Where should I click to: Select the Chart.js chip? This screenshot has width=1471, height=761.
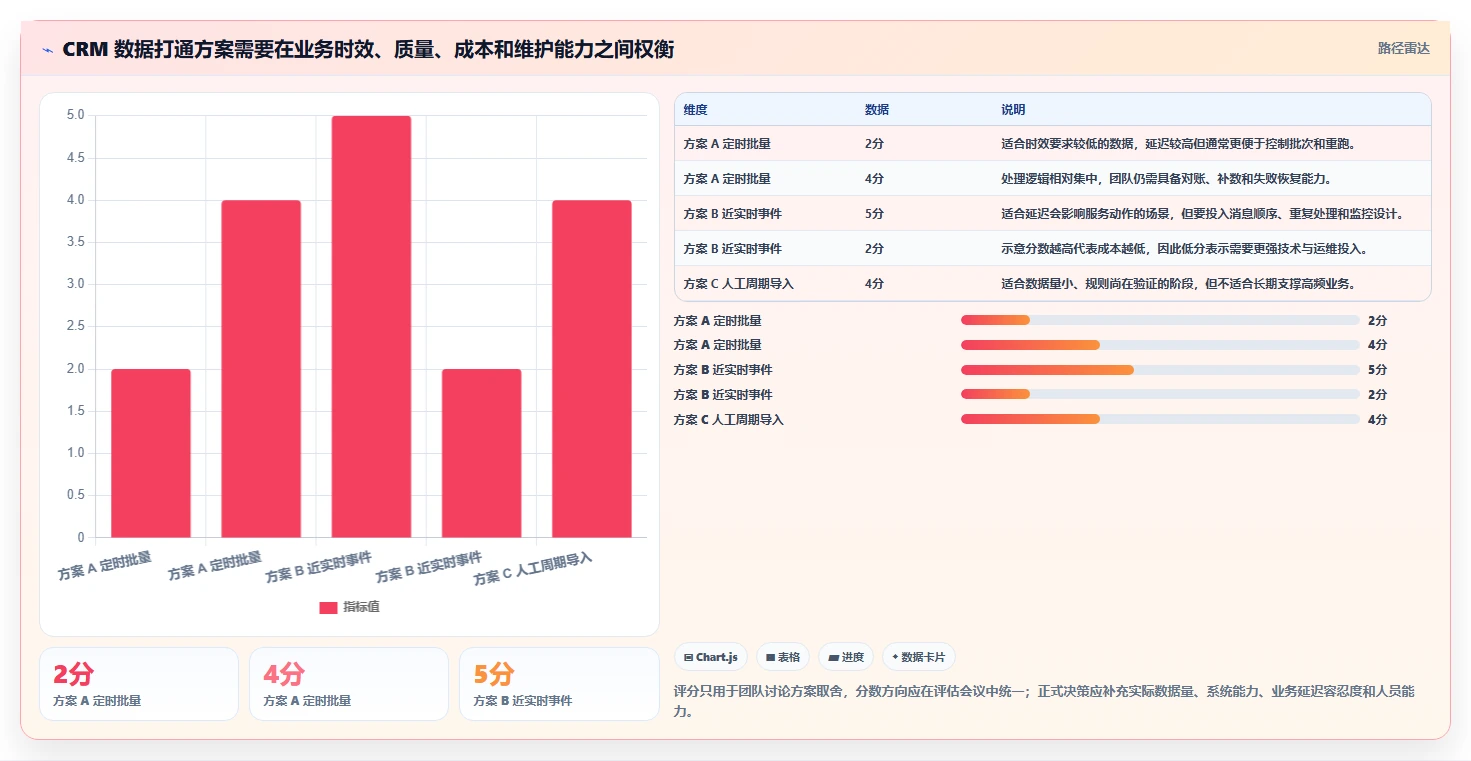(711, 657)
